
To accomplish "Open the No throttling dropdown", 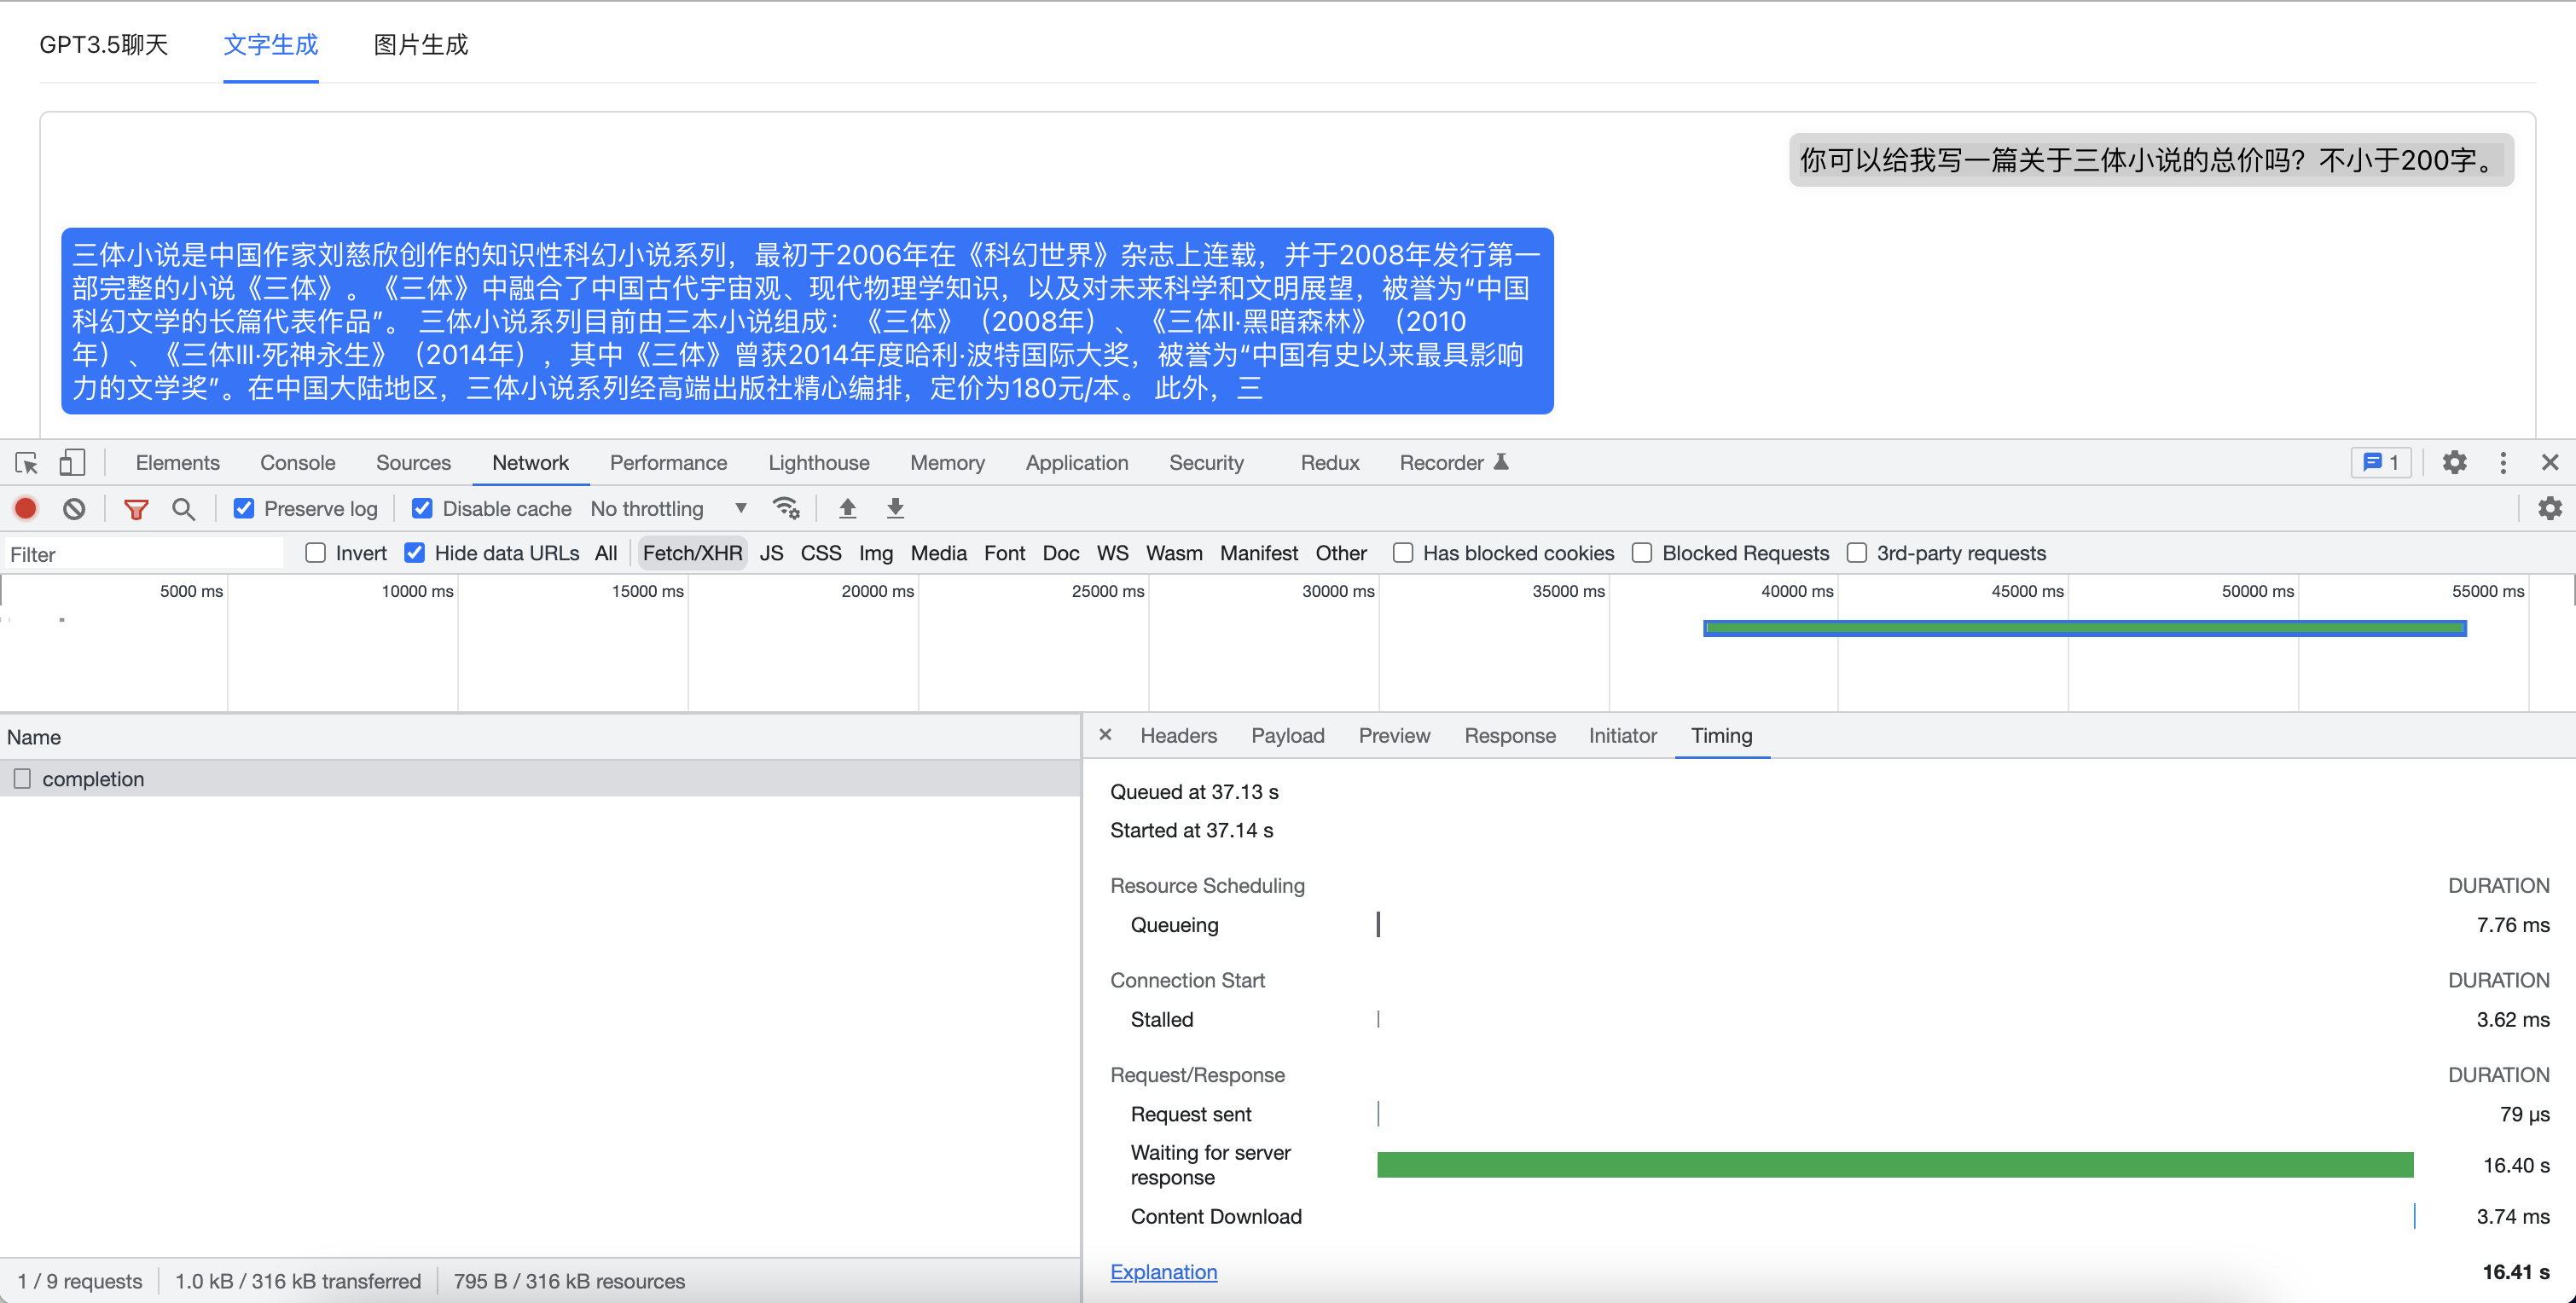I will [668, 509].
